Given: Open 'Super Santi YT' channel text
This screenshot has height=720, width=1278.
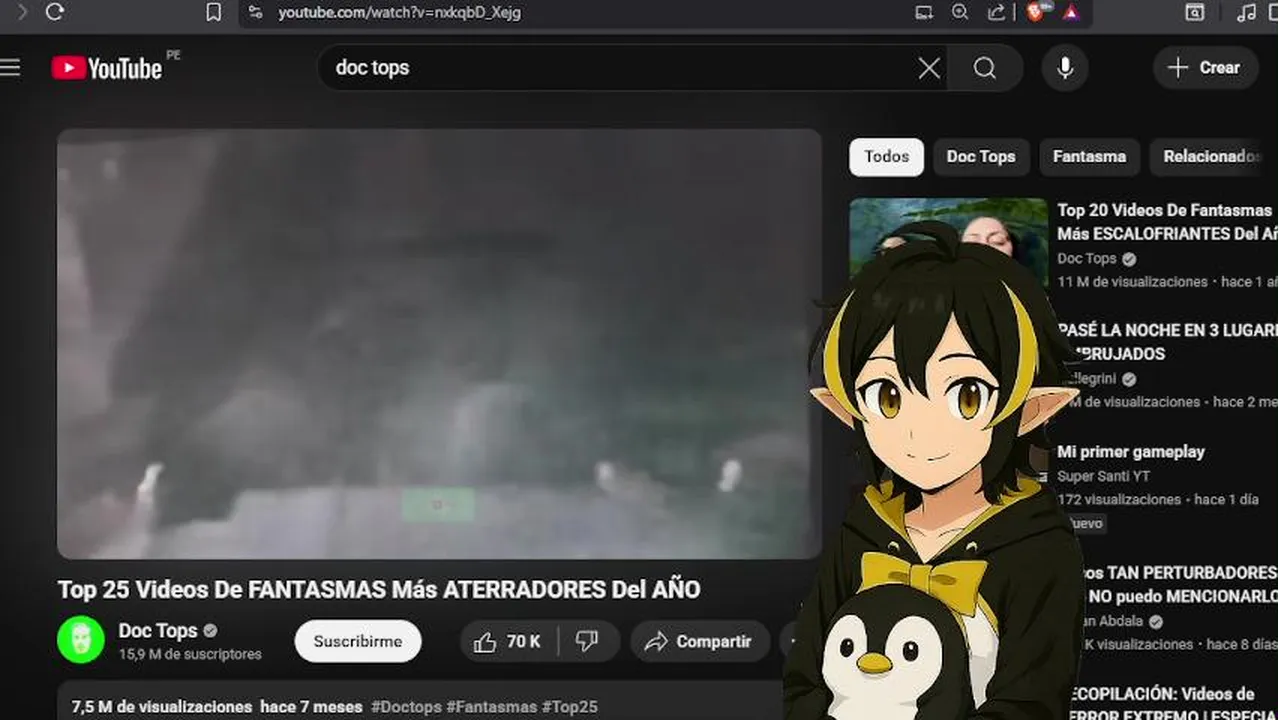Looking at the screenshot, I should 1103,476.
